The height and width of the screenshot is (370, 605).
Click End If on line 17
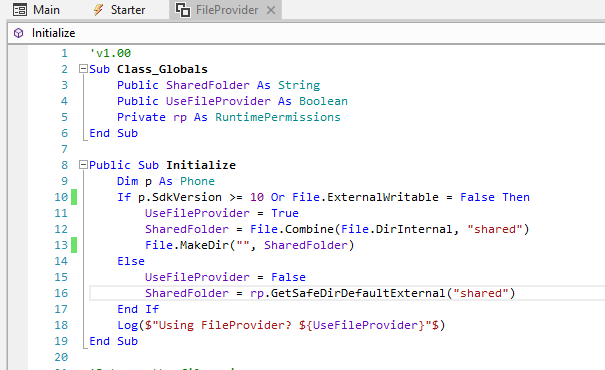[138, 309]
